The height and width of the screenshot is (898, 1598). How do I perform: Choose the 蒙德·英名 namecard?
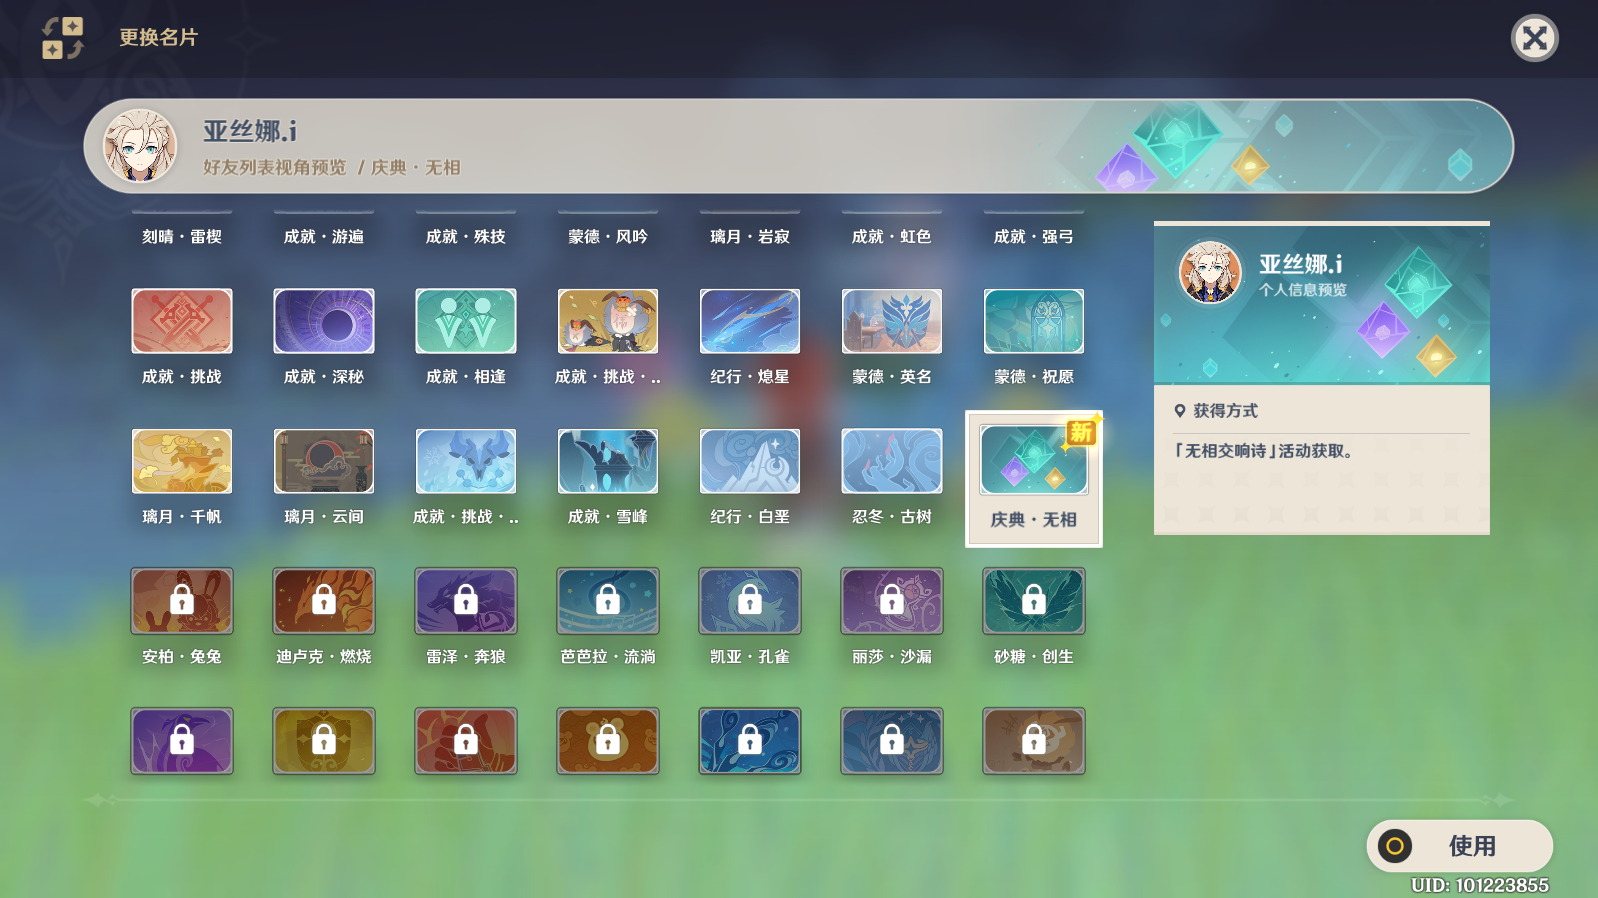pos(892,321)
